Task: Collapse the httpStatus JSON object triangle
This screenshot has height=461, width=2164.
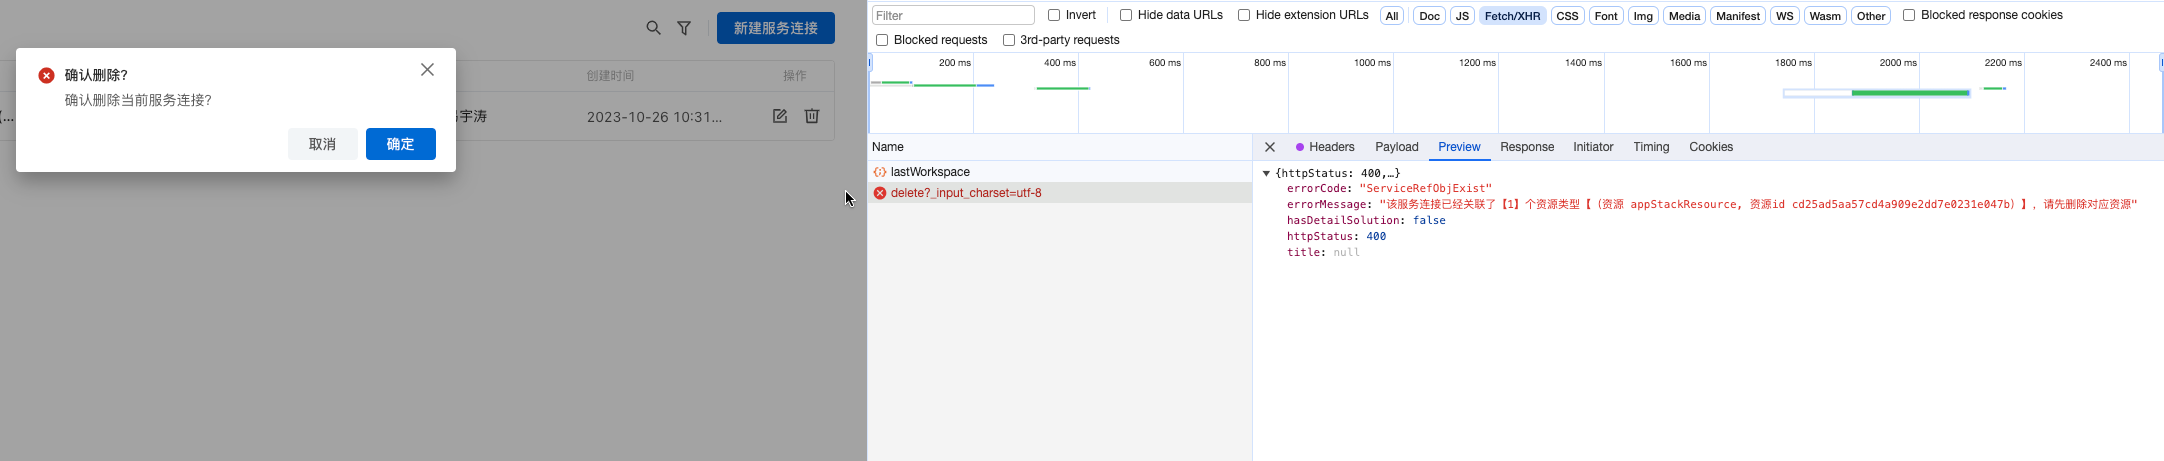Action: click(x=1266, y=173)
